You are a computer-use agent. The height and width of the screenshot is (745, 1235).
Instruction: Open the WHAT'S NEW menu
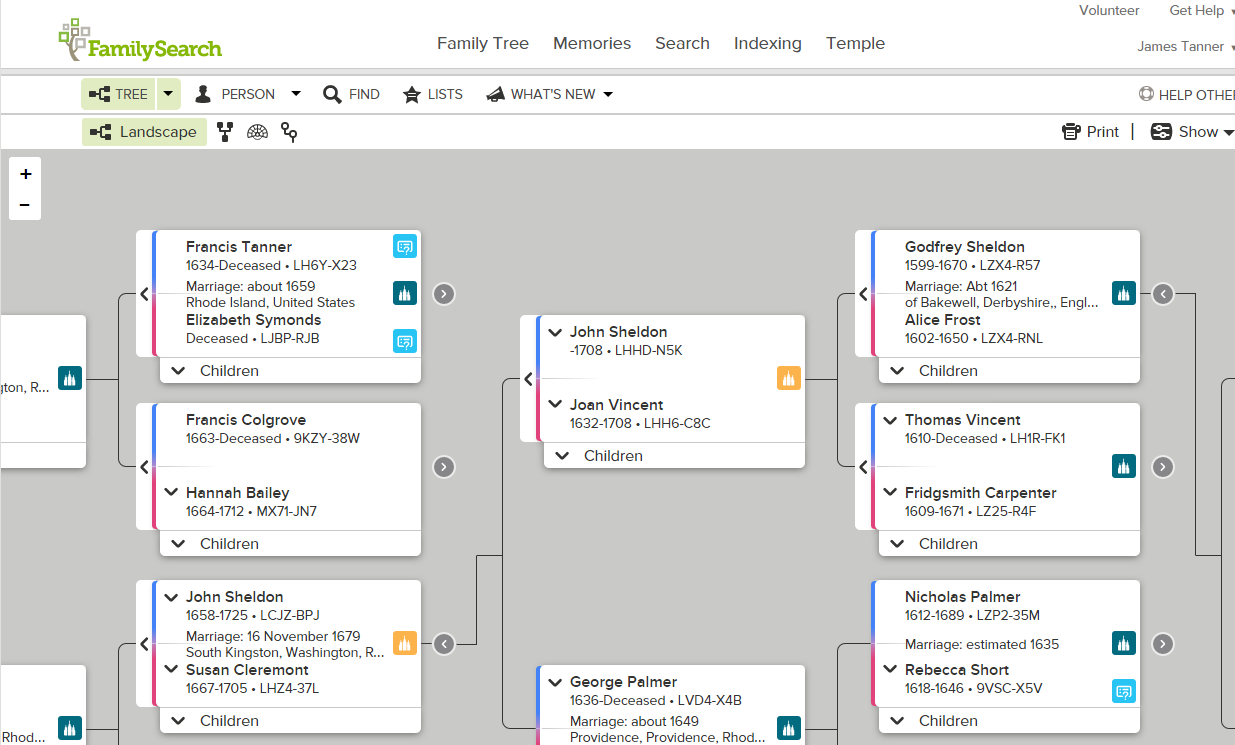[549, 94]
